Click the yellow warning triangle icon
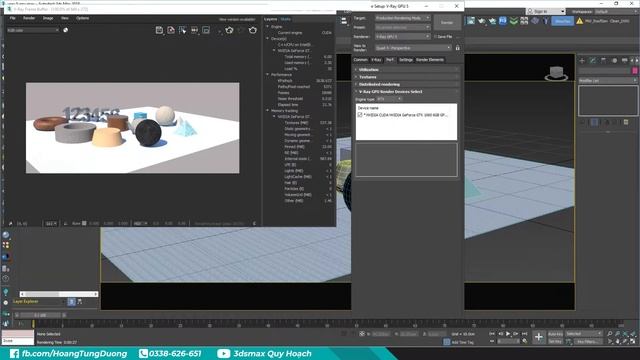Image resolution: width=640 pixels, height=360 pixels. (x=580, y=20)
